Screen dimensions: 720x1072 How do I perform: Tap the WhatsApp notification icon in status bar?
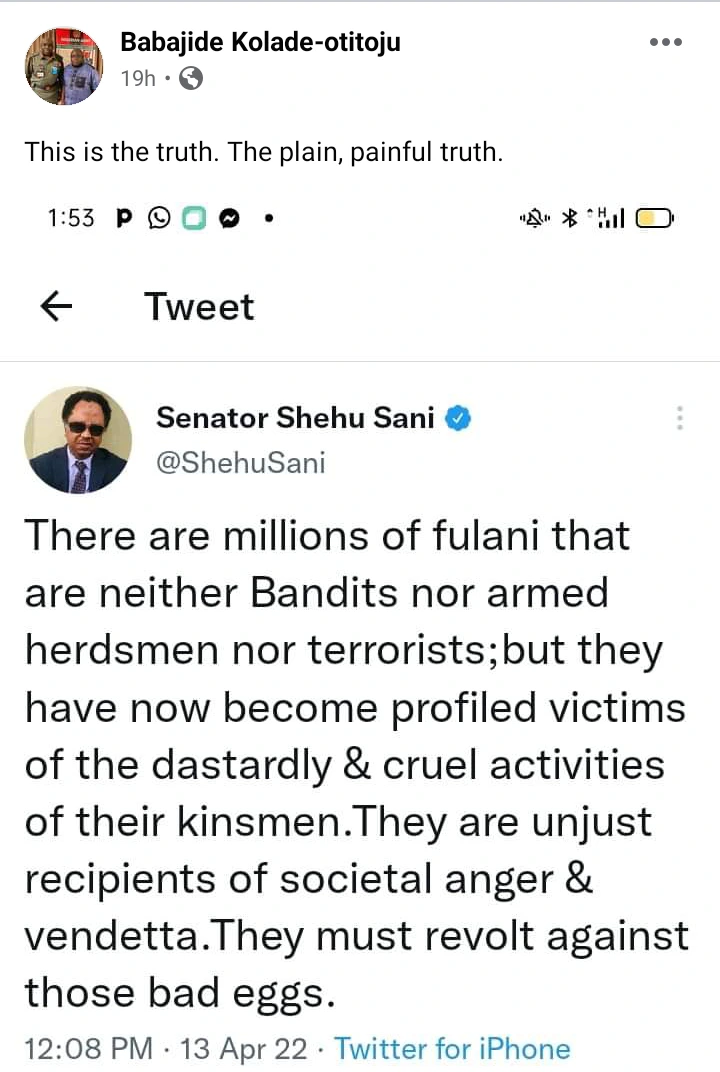159,217
